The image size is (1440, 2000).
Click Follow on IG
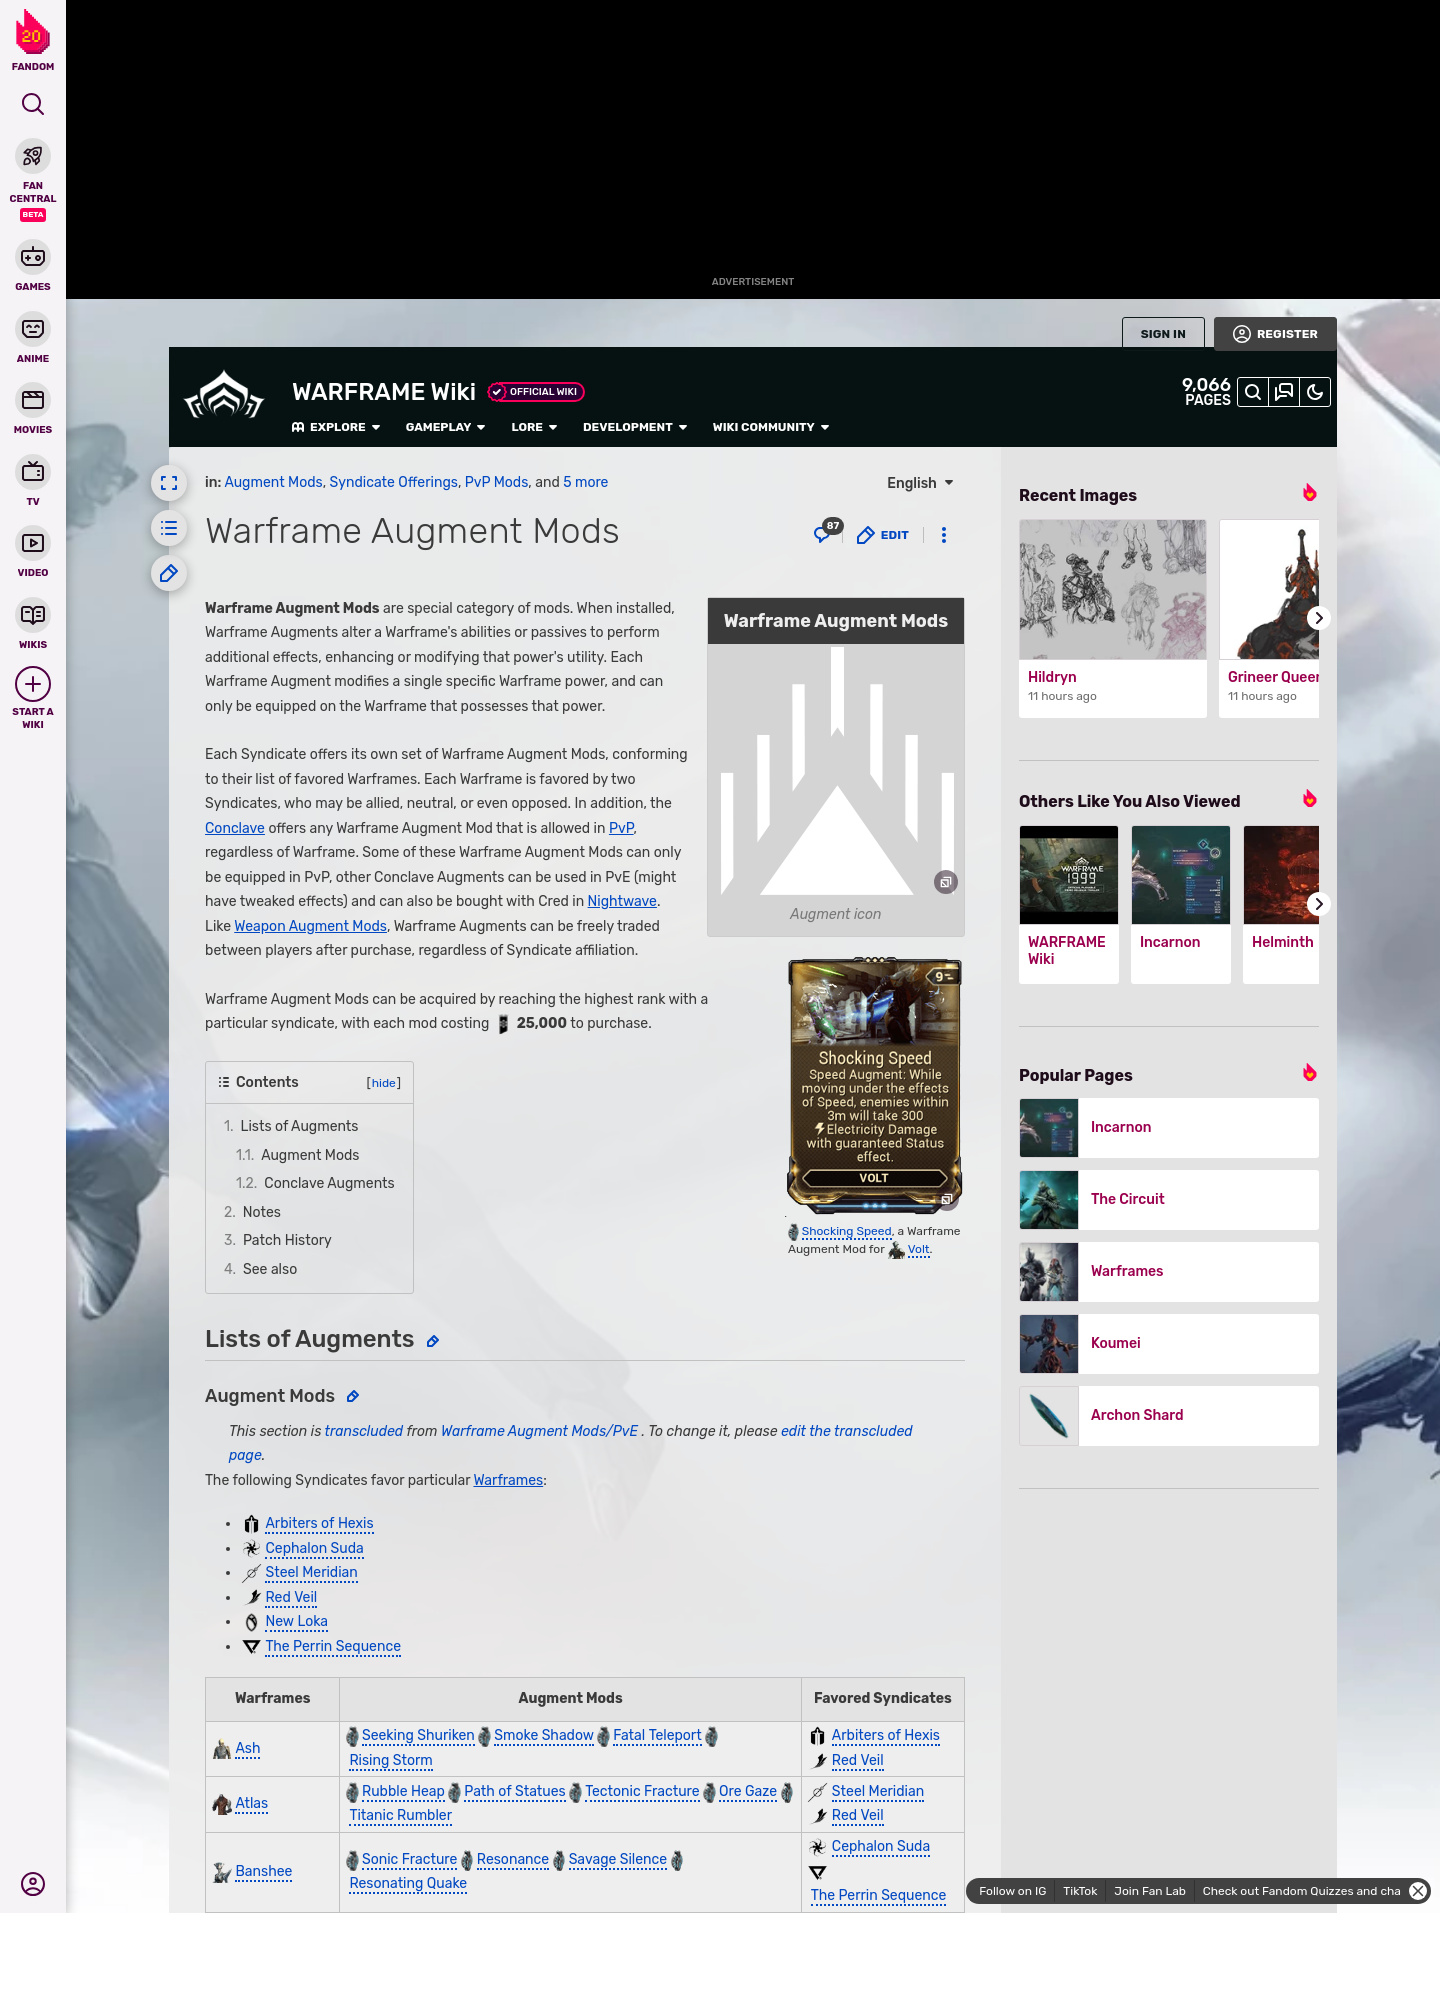(x=1012, y=1891)
